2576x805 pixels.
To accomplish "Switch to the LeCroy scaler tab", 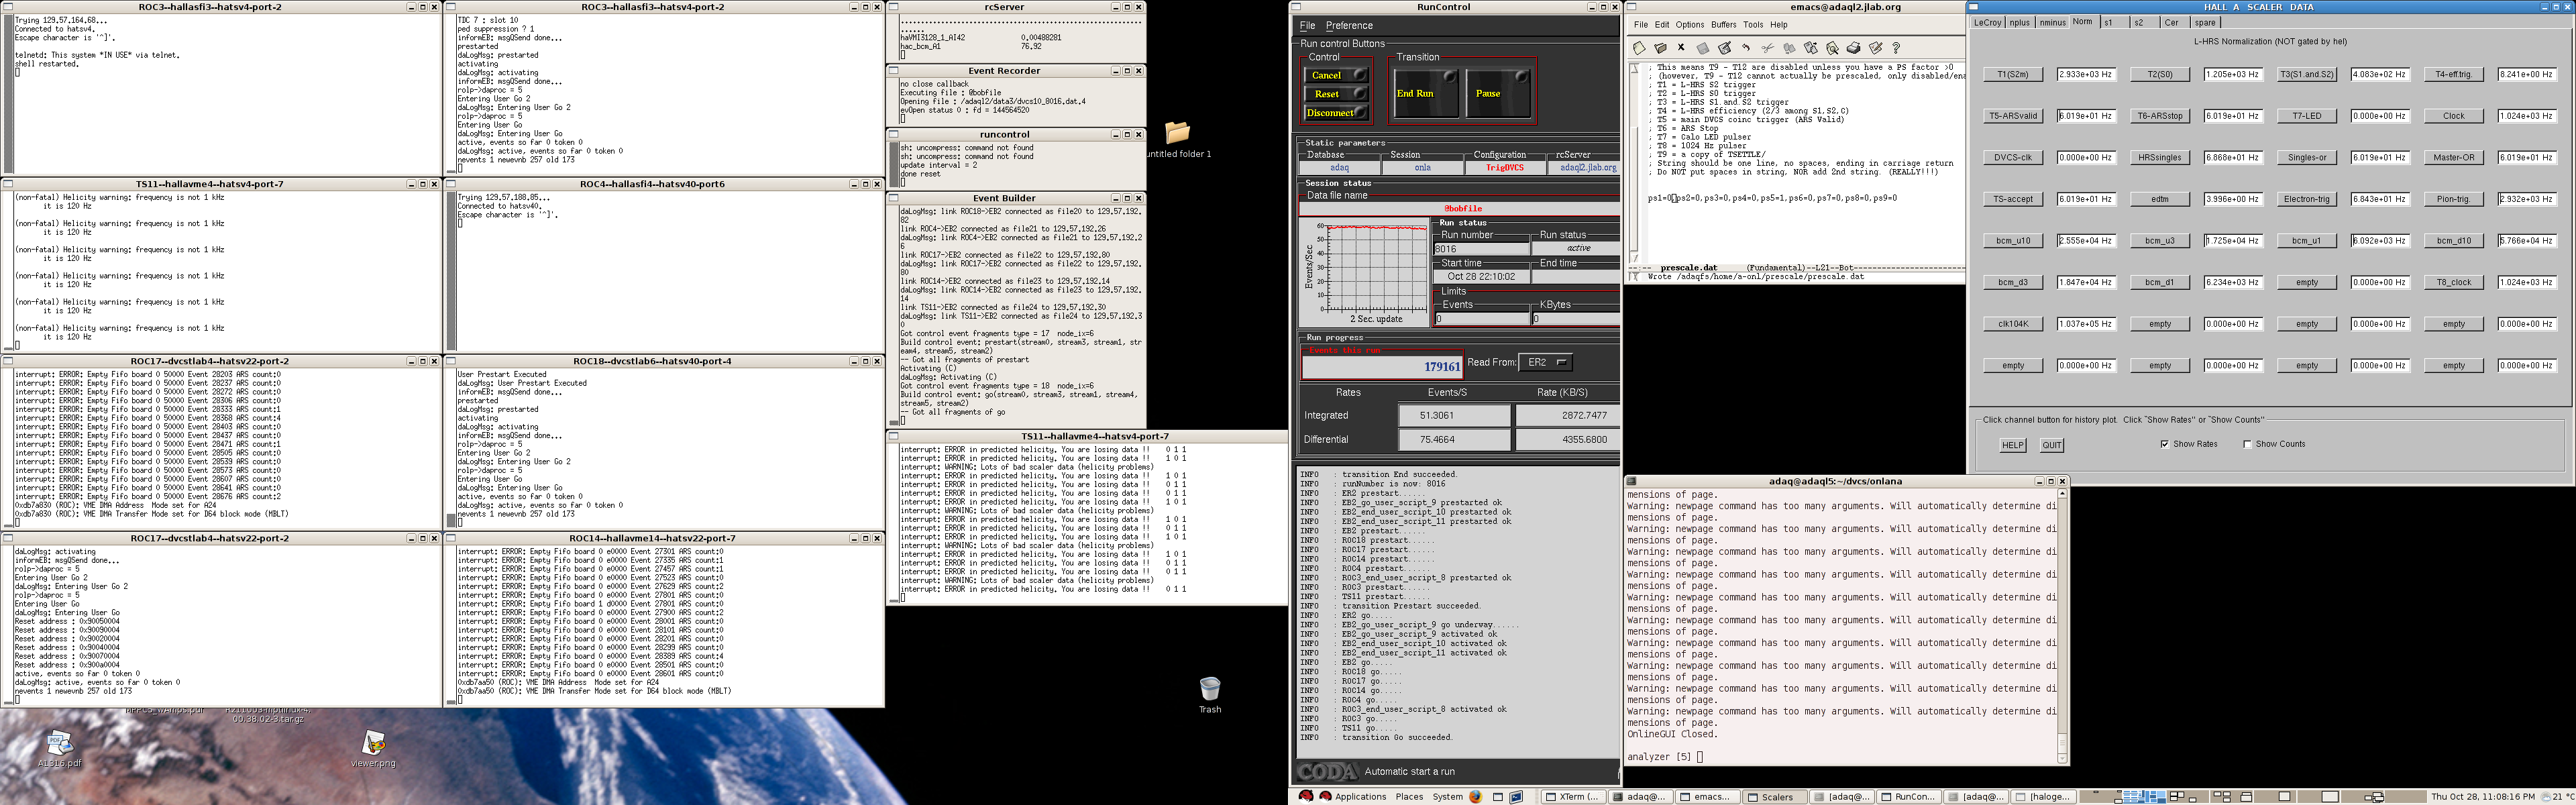I will (x=1987, y=22).
